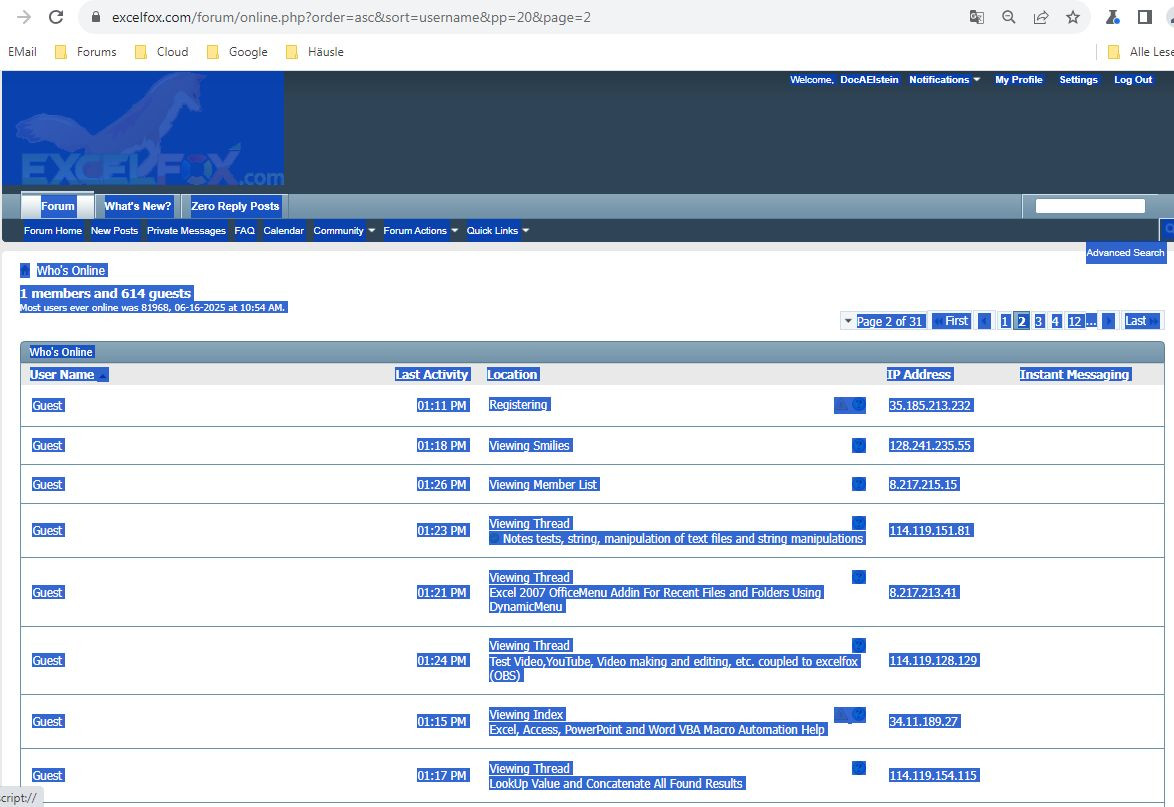Sort by the Location column header
This screenshot has width=1174, height=807.
click(512, 374)
